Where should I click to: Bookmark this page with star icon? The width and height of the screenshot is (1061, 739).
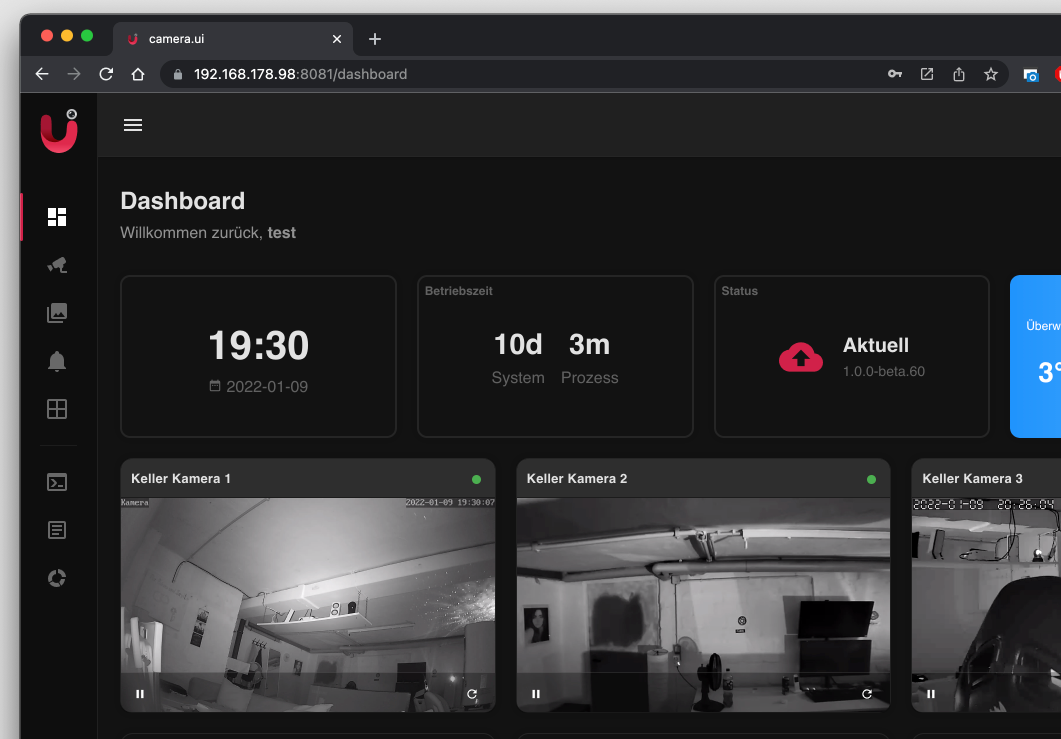click(x=990, y=74)
